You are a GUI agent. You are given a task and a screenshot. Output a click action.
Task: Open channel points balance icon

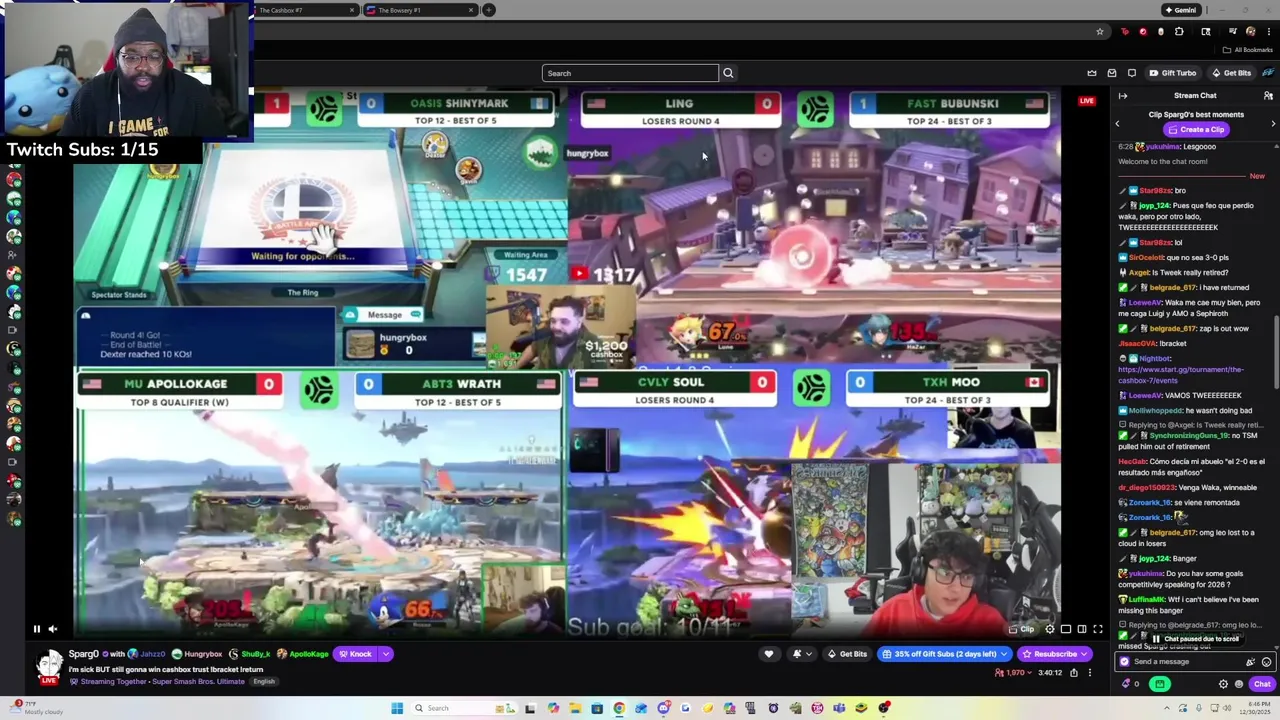click(x=1130, y=684)
